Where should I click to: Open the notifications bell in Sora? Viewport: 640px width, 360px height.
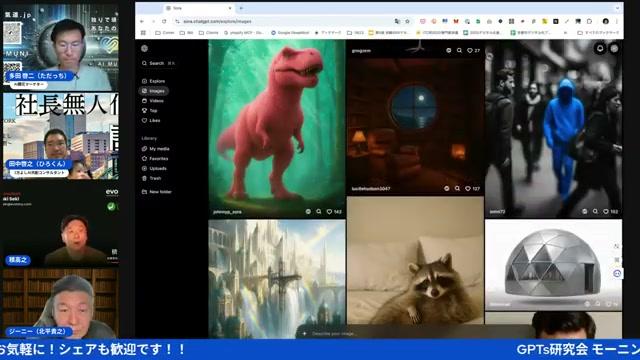click(600, 49)
